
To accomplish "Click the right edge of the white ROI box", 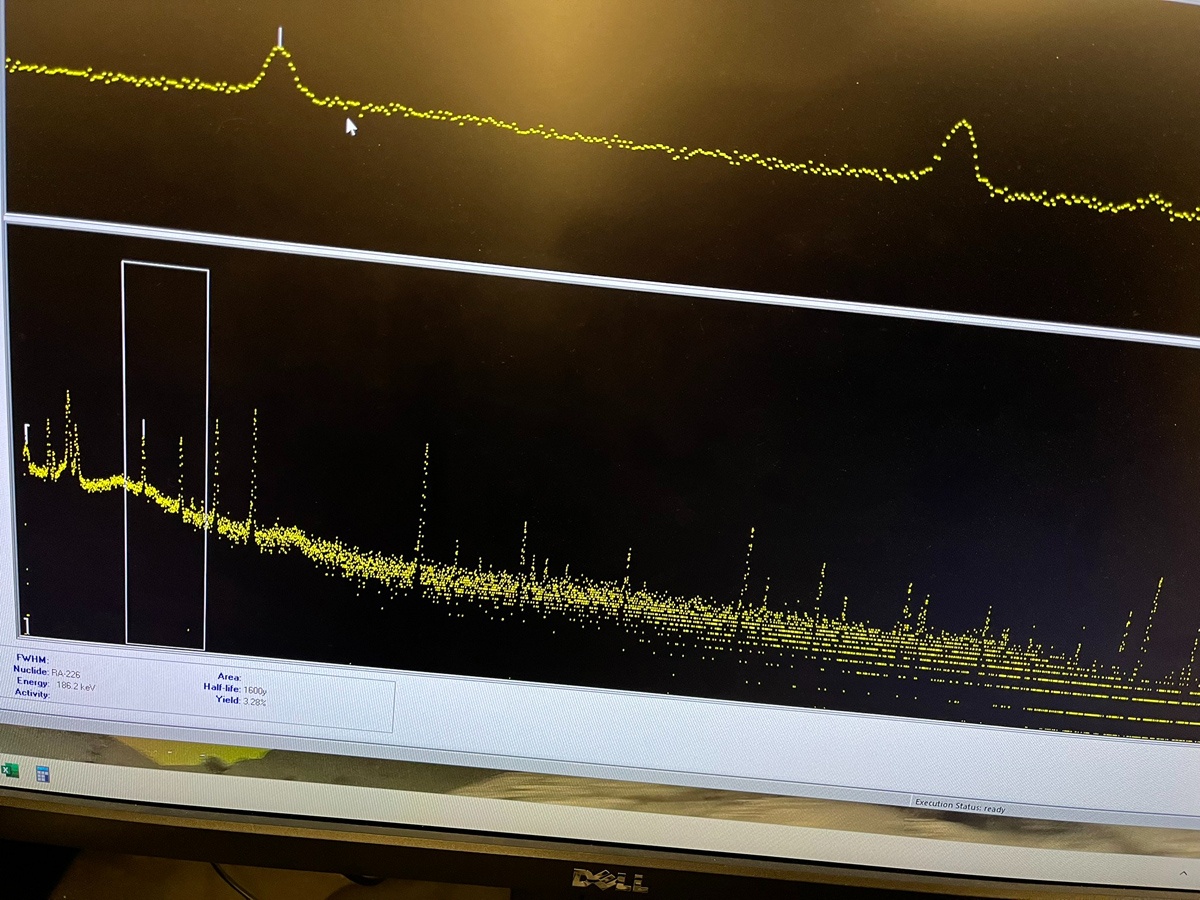I will click(207, 450).
